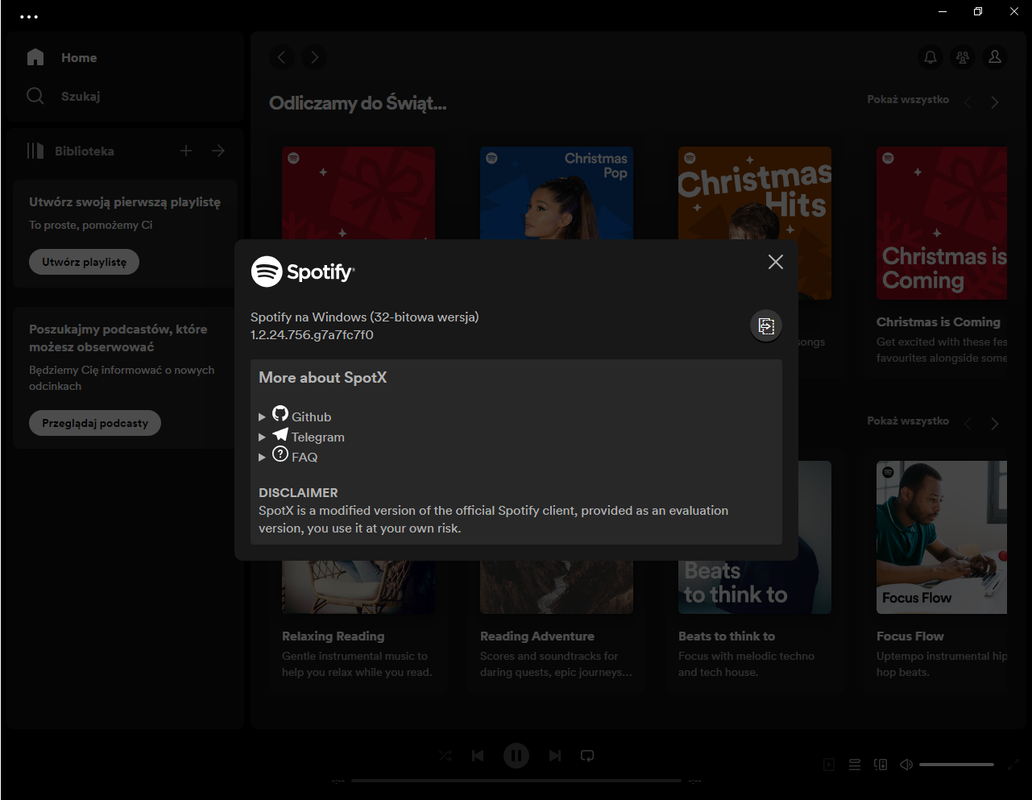Viewport: 1032px width, 800px height.
Task: Click Beats to think to title
Action: tap(727, 636)
